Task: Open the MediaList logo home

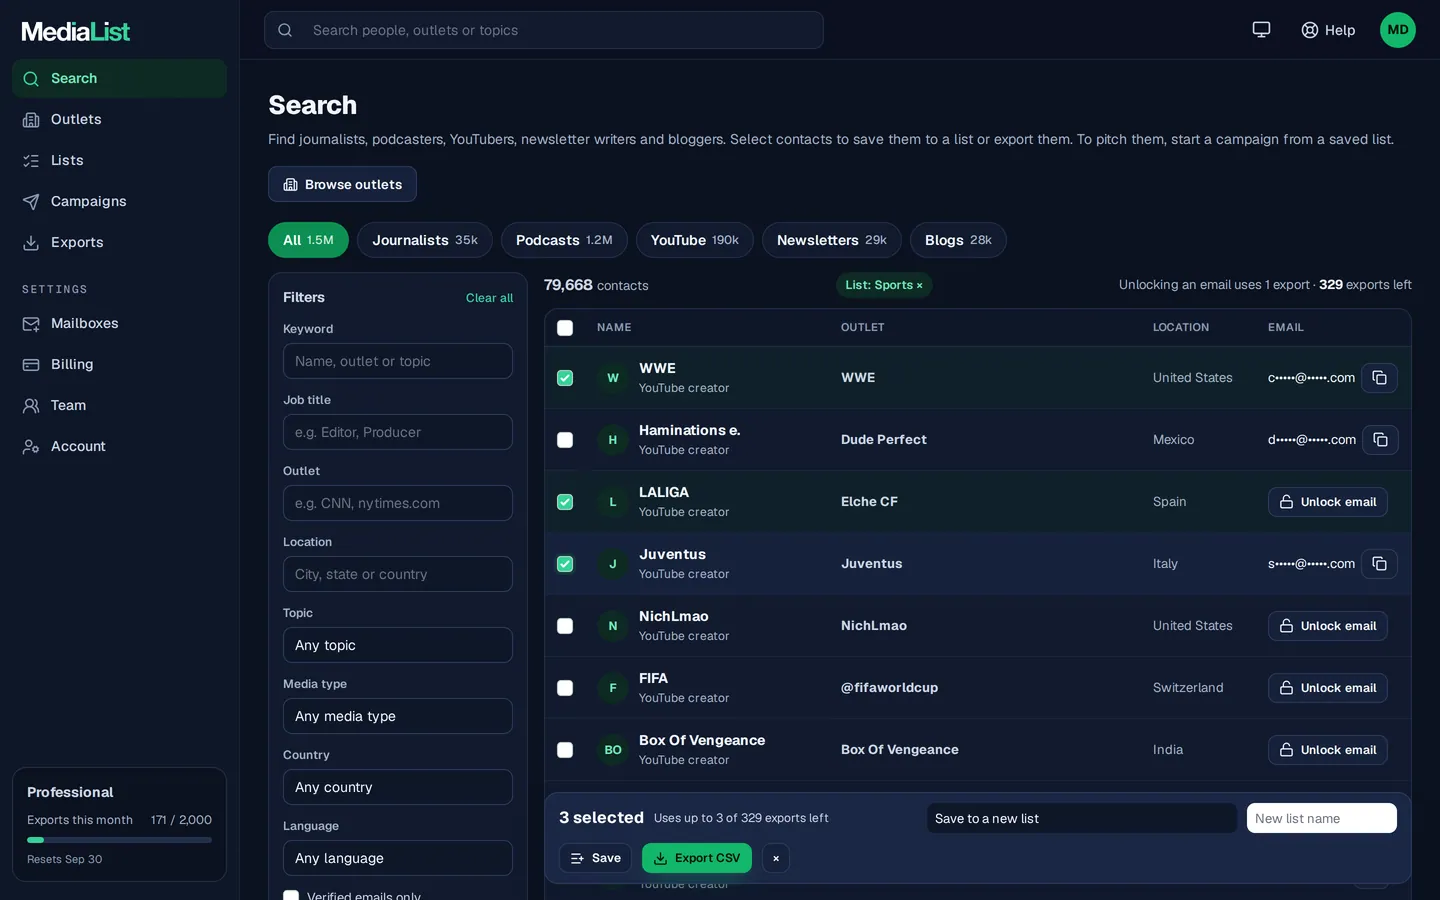Action: (76, 31)
